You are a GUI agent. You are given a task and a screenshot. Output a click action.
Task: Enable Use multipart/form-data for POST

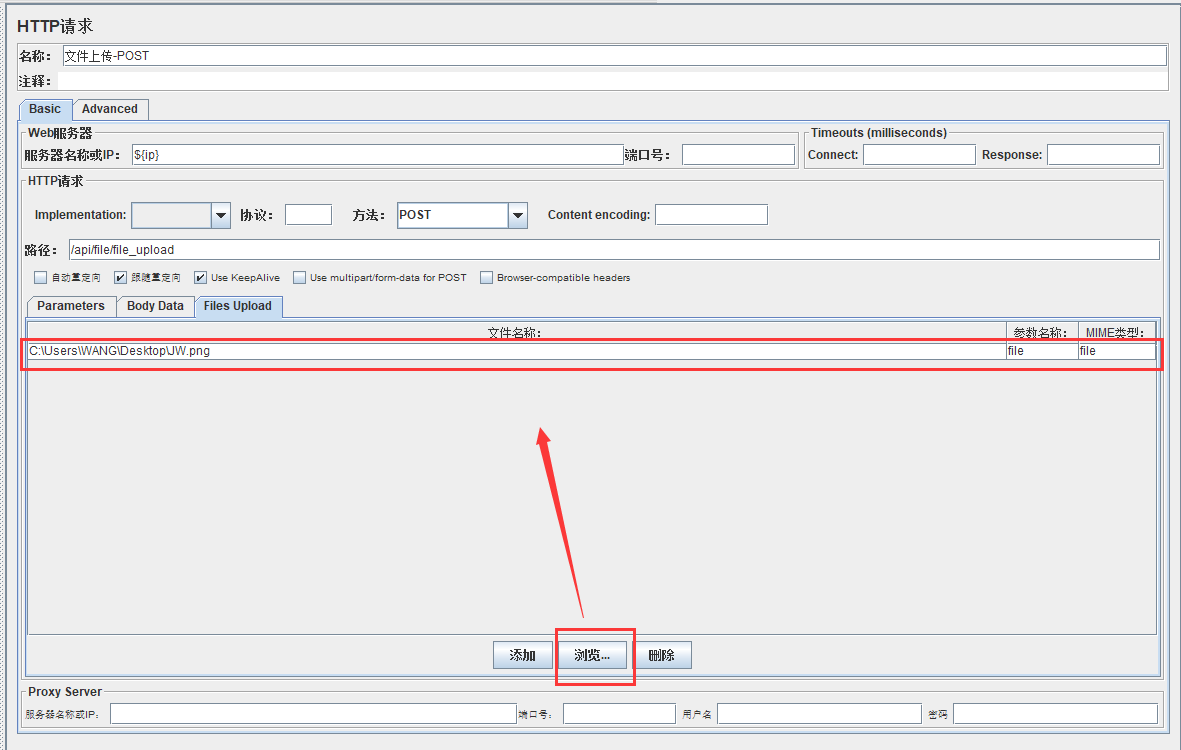click(x=300, y=278)
